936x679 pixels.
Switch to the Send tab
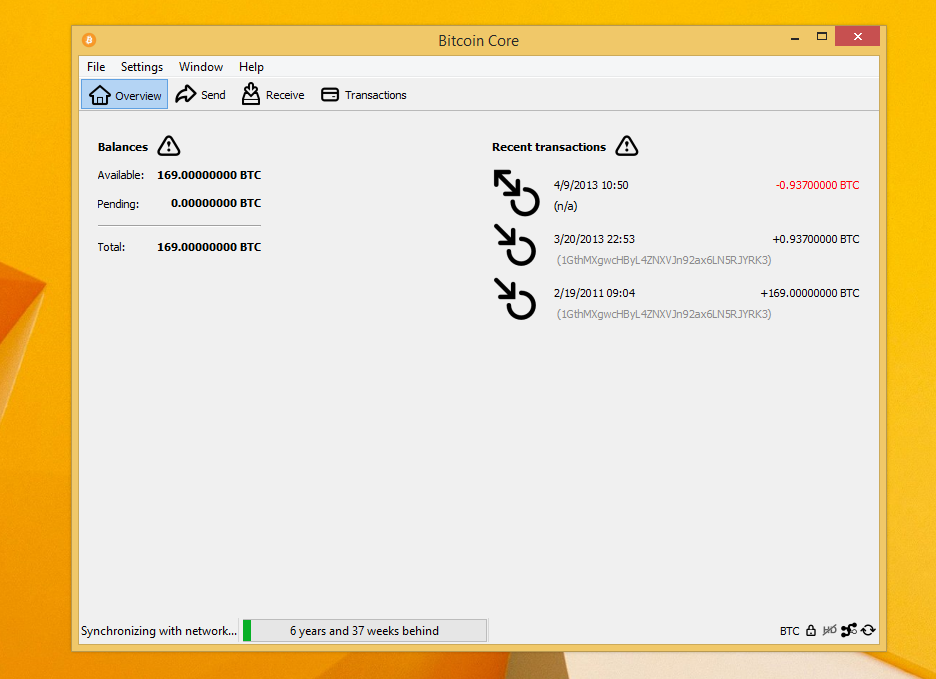tap(200, 94)
